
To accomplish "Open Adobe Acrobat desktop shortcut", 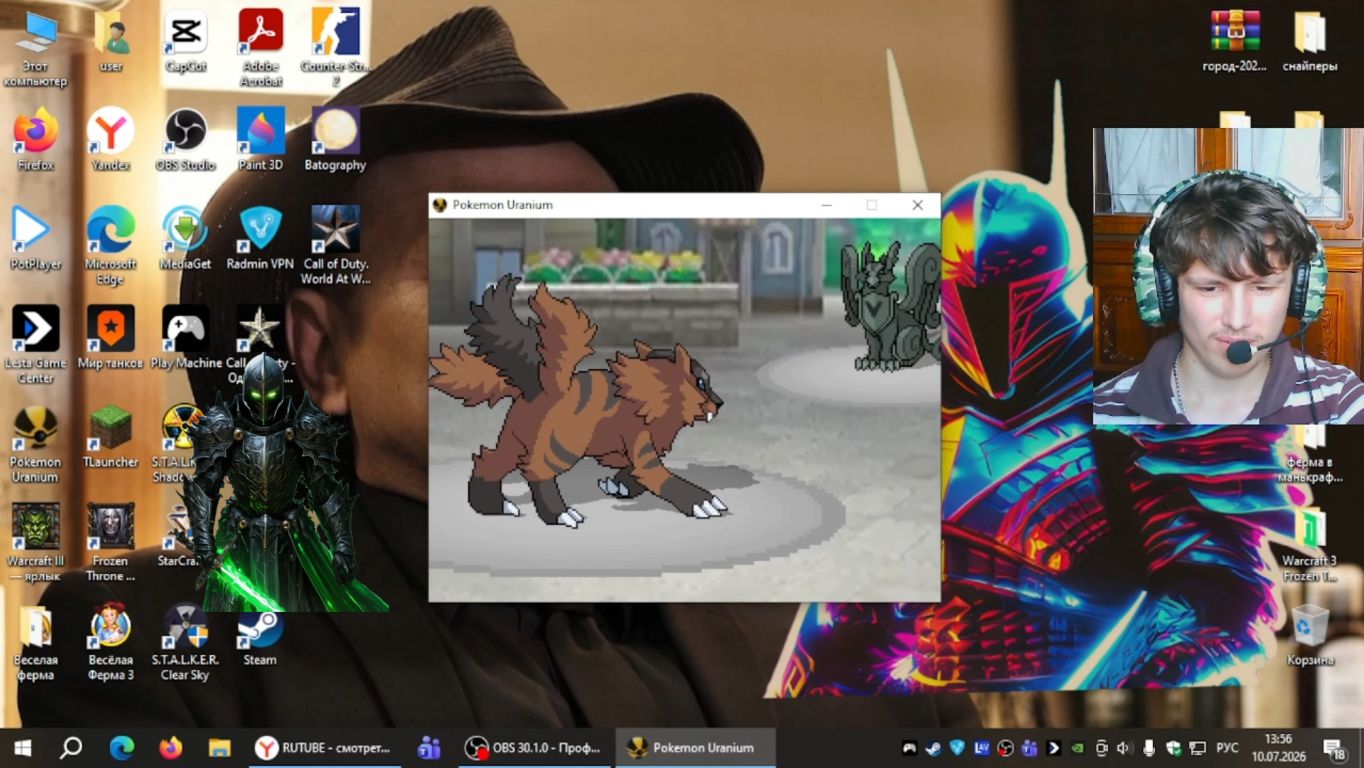I will click(261, 48).
